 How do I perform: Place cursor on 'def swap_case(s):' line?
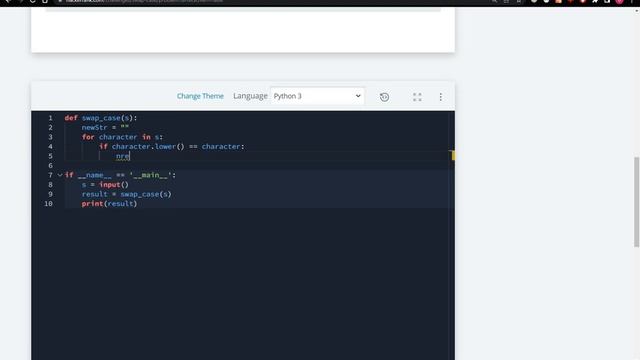click(101, 118)
